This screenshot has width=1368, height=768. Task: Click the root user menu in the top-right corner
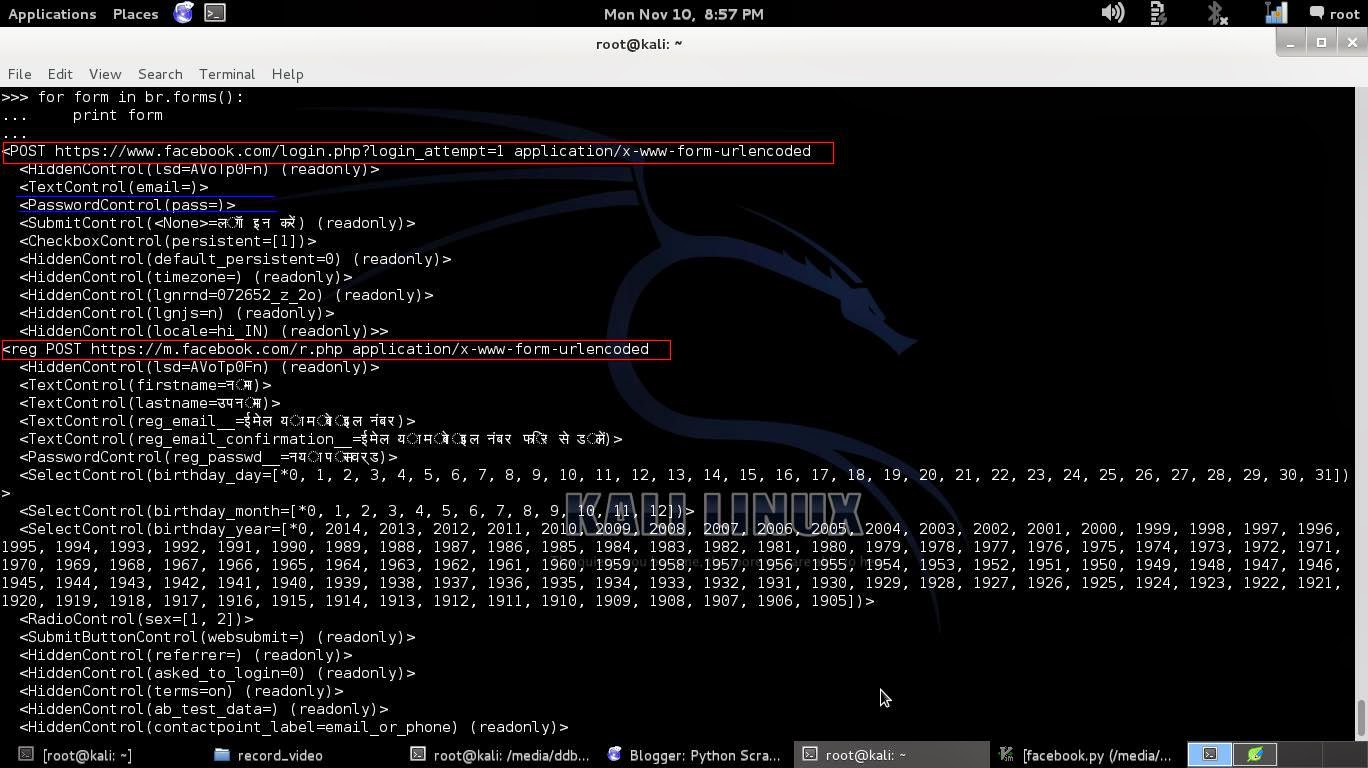coord(1344,13)
